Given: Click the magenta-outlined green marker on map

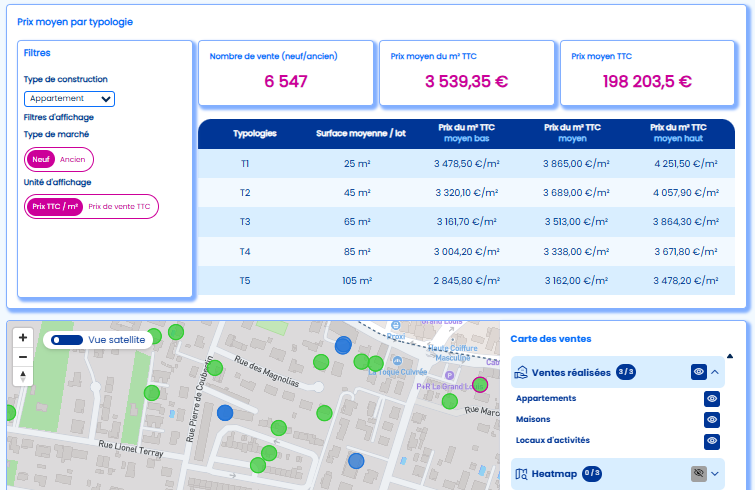Looking at the screenshot, I should [x=480, y=385].
